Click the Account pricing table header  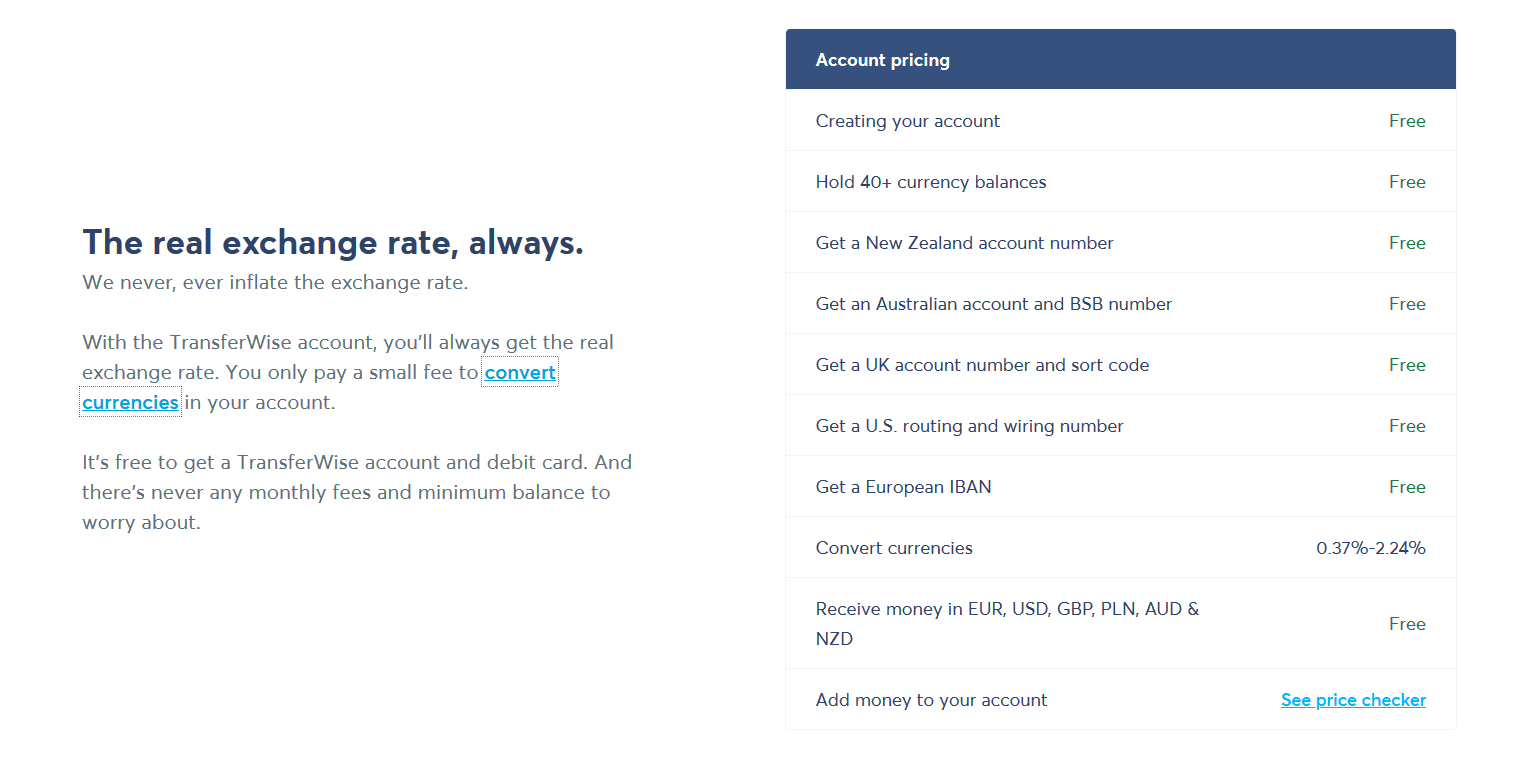[882, 60]
